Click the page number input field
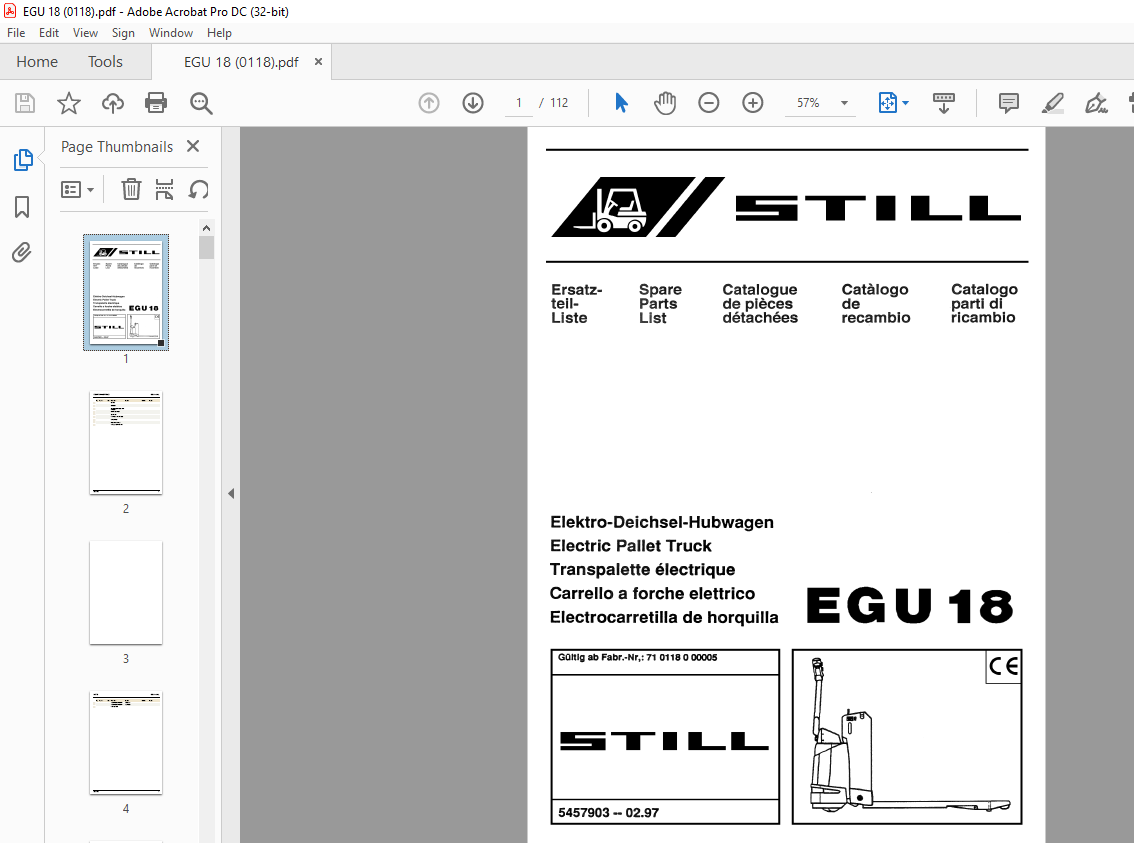 tap(519, 103)
